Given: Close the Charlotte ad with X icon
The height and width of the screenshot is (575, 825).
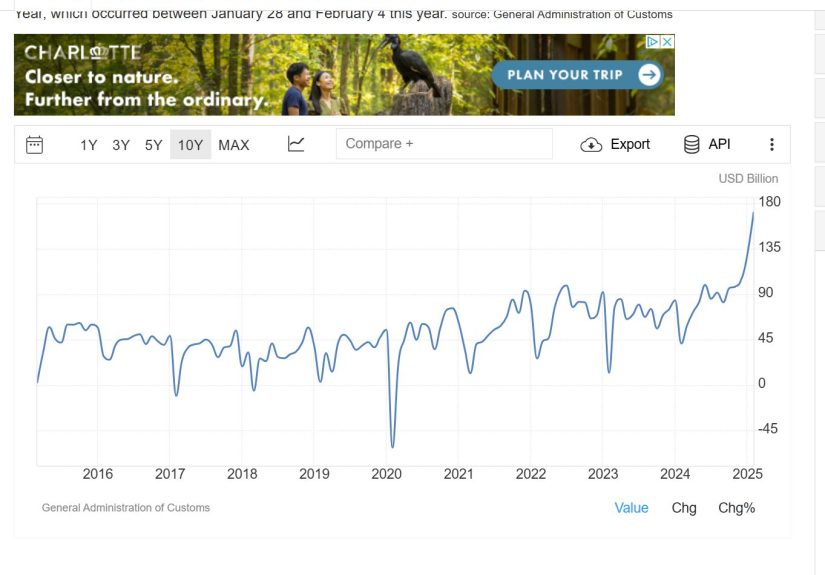Looking at the screenshot, I should pos(667,42).
